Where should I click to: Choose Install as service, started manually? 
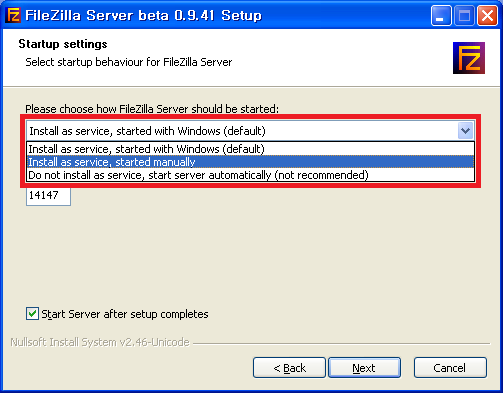(x=250, y=162)
